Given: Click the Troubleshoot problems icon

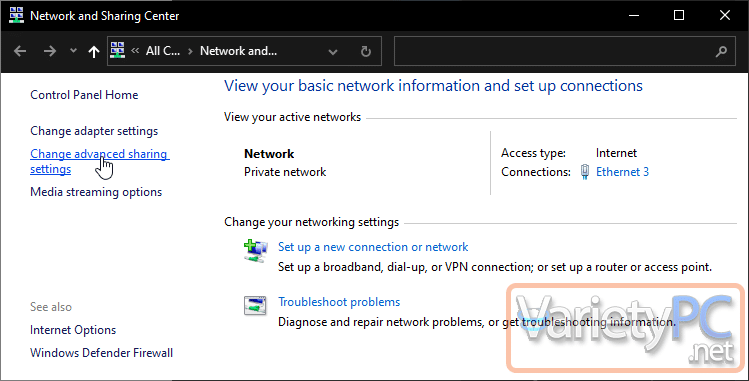Looking at the screenshot, I should pyautogui.click(x=255, y=306).
